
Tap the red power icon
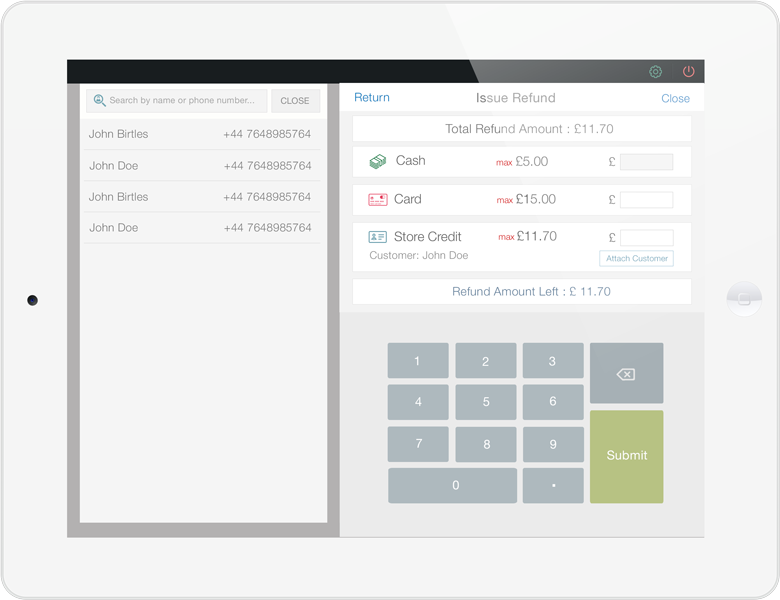(688, 72)
